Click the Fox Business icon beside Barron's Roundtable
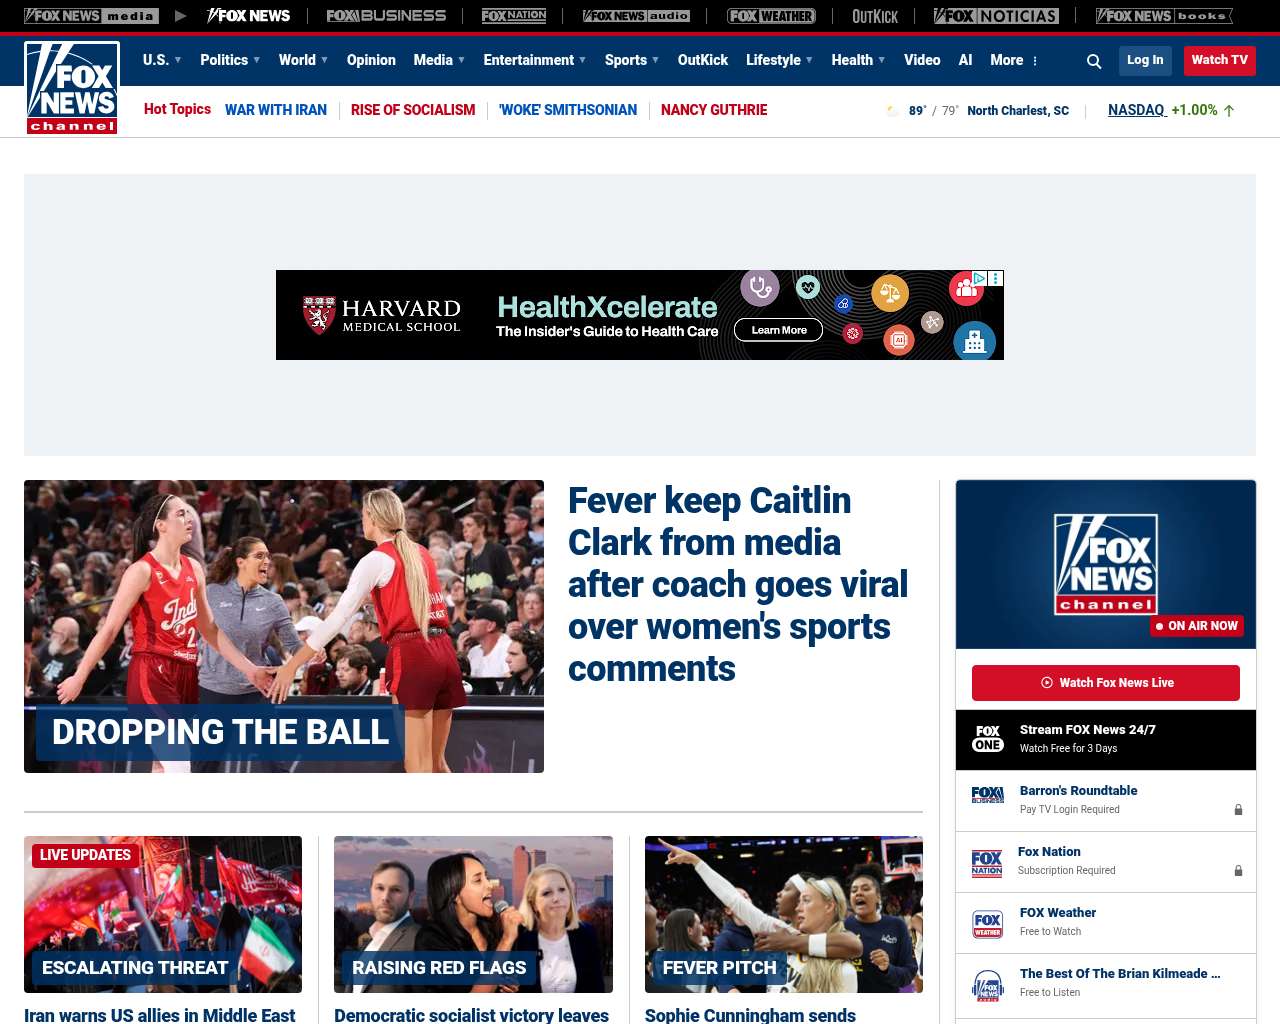 [x=988, y=795]
